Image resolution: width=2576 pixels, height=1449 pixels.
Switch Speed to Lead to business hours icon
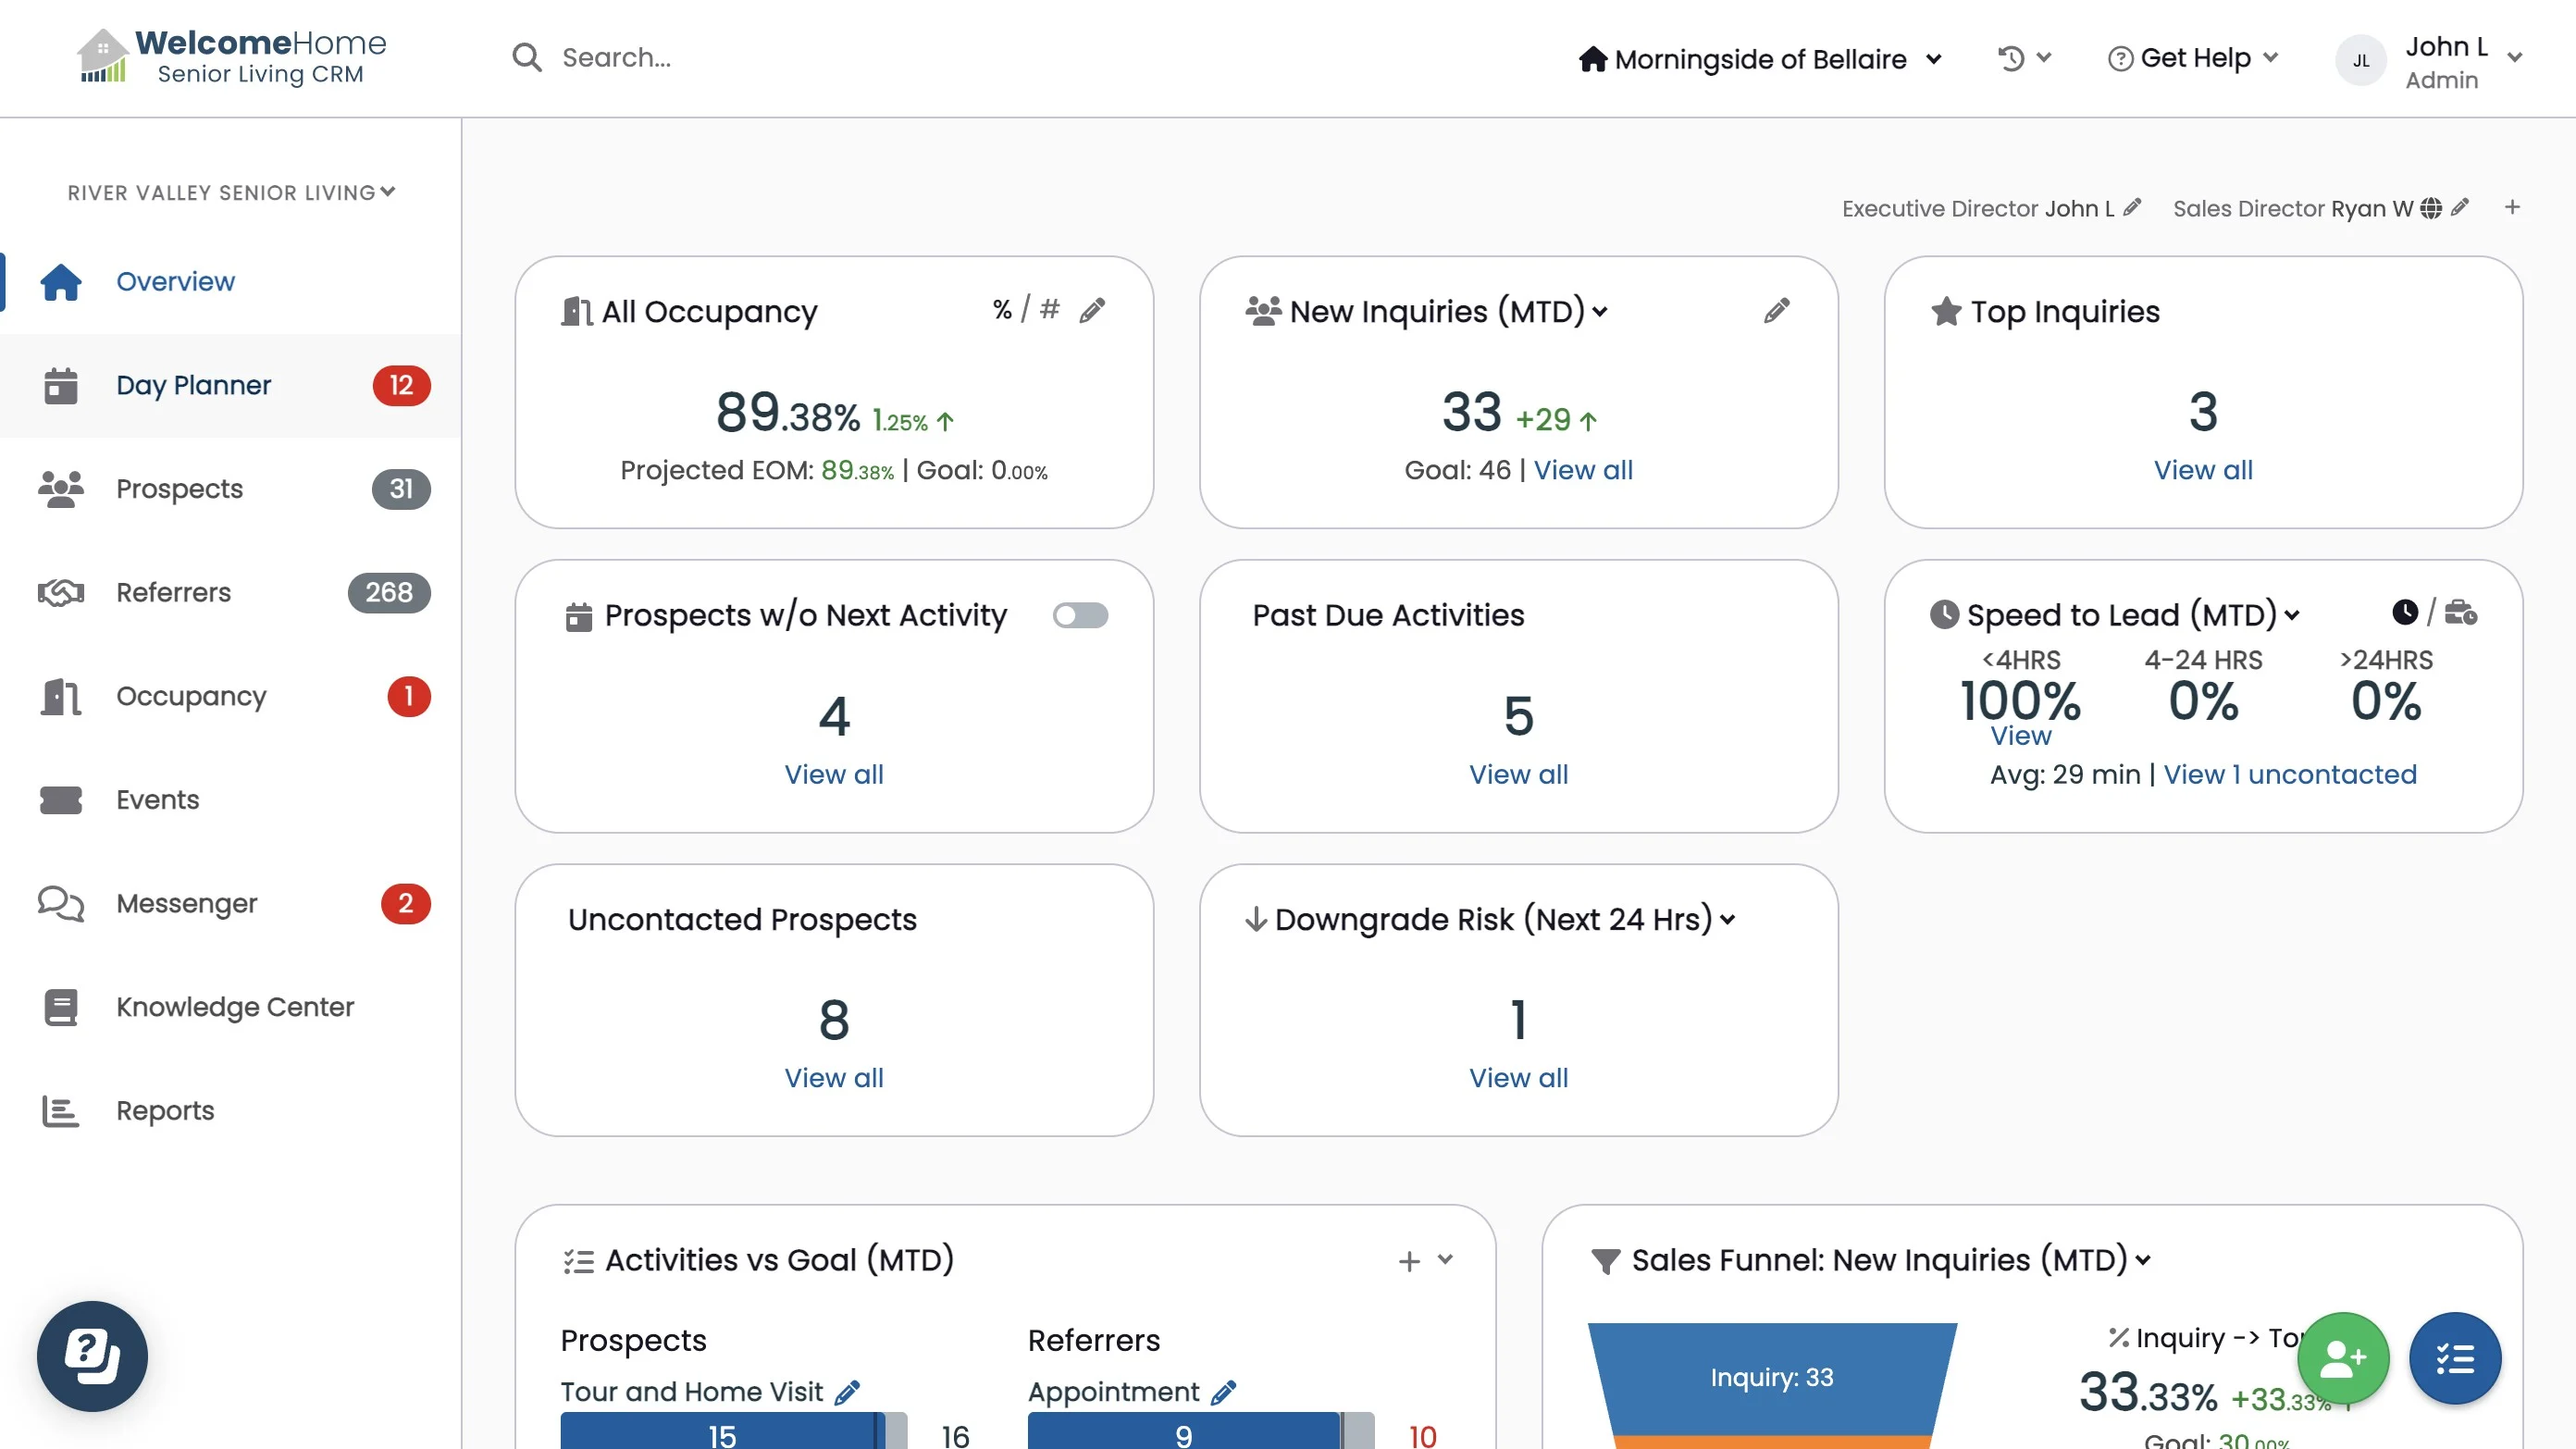tap(2460, 612)
